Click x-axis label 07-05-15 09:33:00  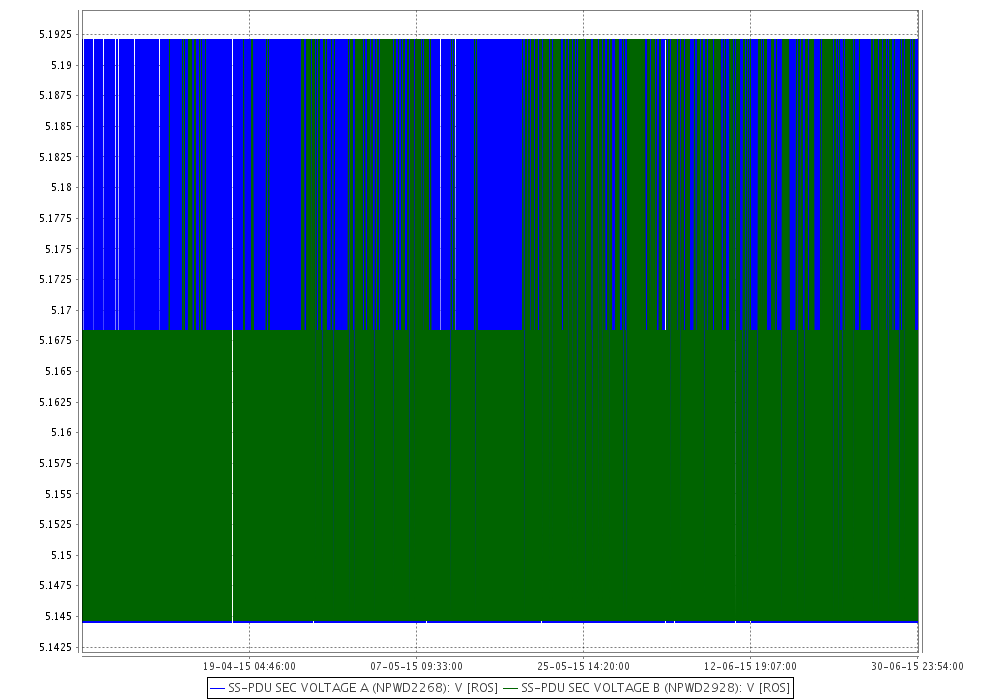pyautogui.click(x=416, y=666)
